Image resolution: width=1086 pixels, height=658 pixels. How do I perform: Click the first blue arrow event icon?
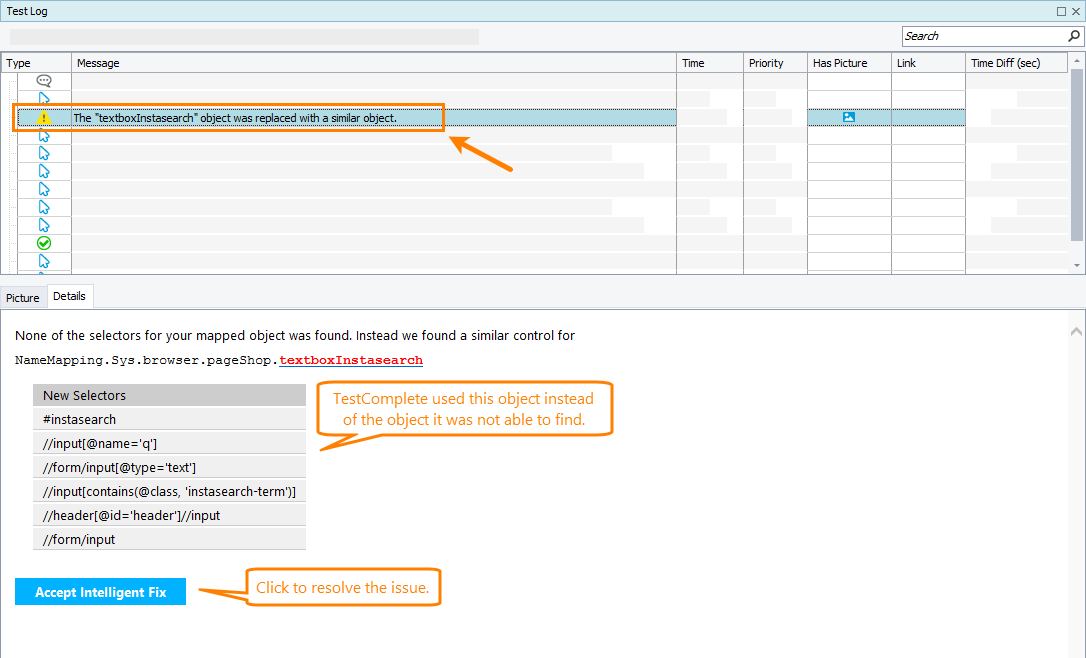click(44, 99)
